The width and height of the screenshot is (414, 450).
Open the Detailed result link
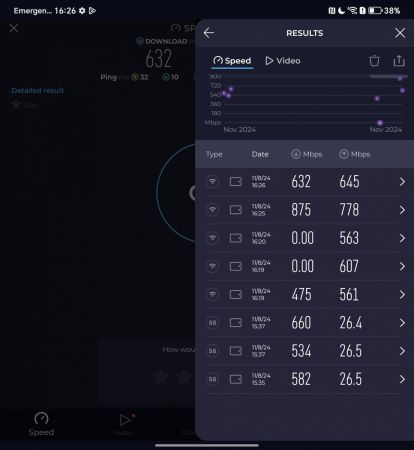tap(38, 91)
